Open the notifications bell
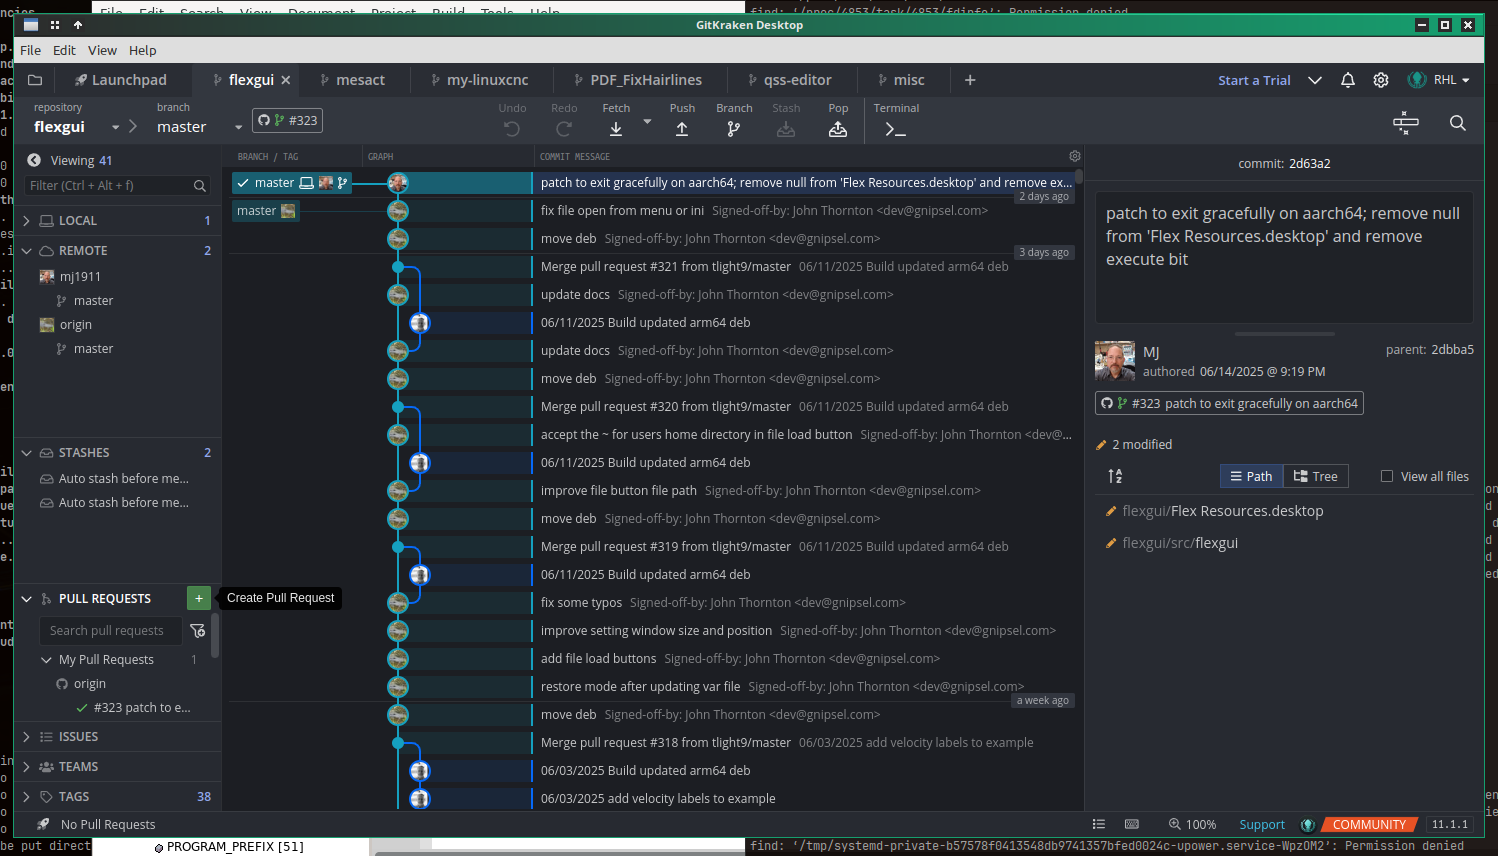Image resolution: width=1498 pixels, height=856 pixels. click(x=1348, y=80)
